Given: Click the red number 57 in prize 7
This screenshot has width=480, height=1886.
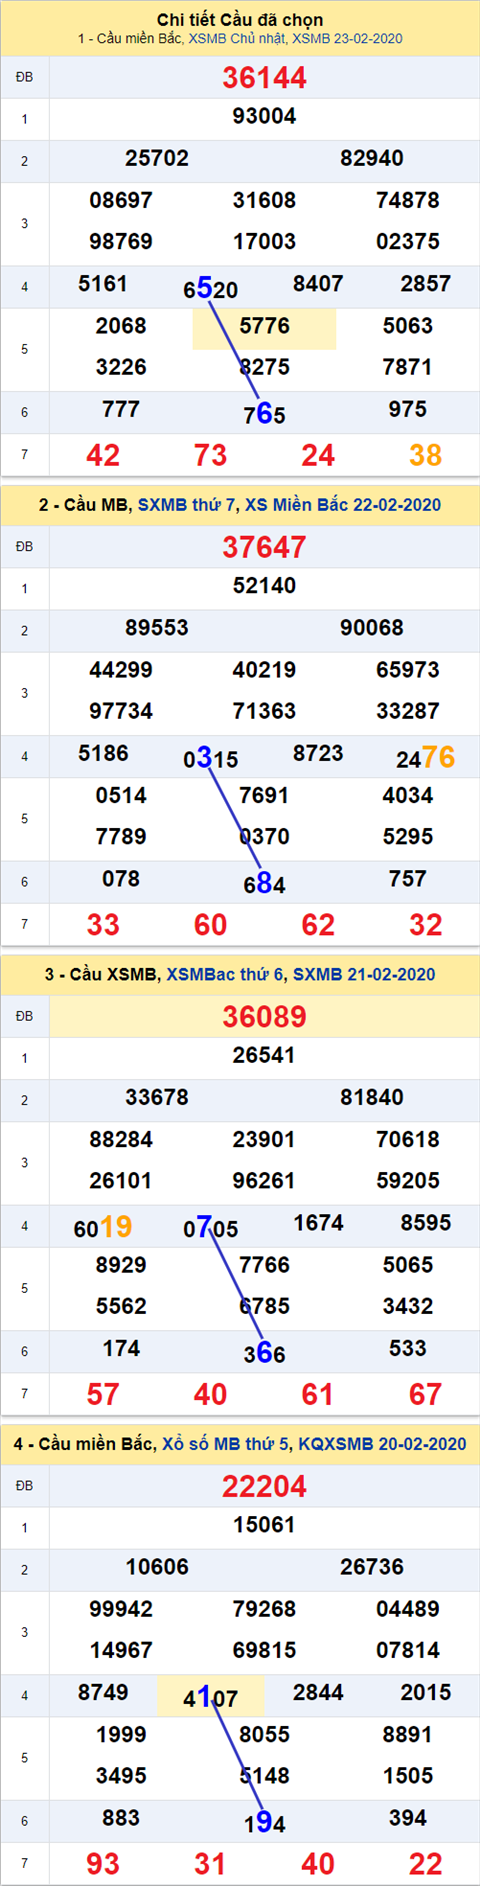Looking at the screenshot, I should 103,1394.
